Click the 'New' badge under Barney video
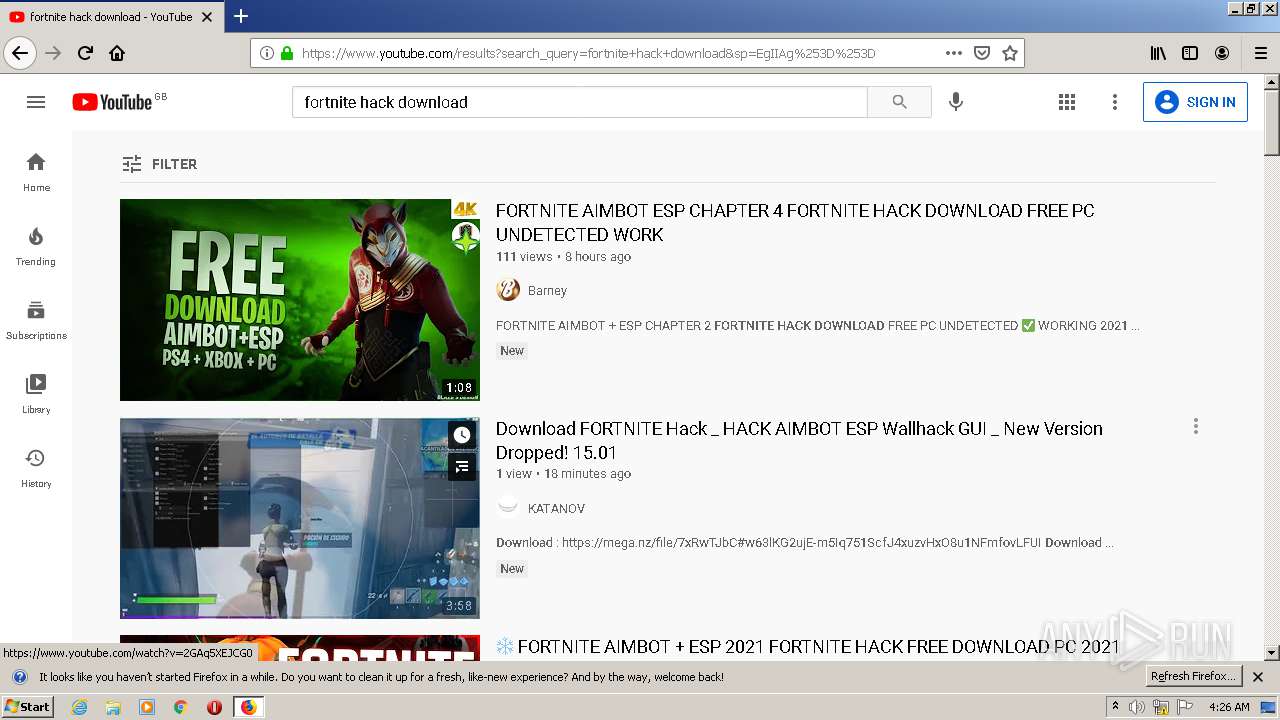 [512, 351]
